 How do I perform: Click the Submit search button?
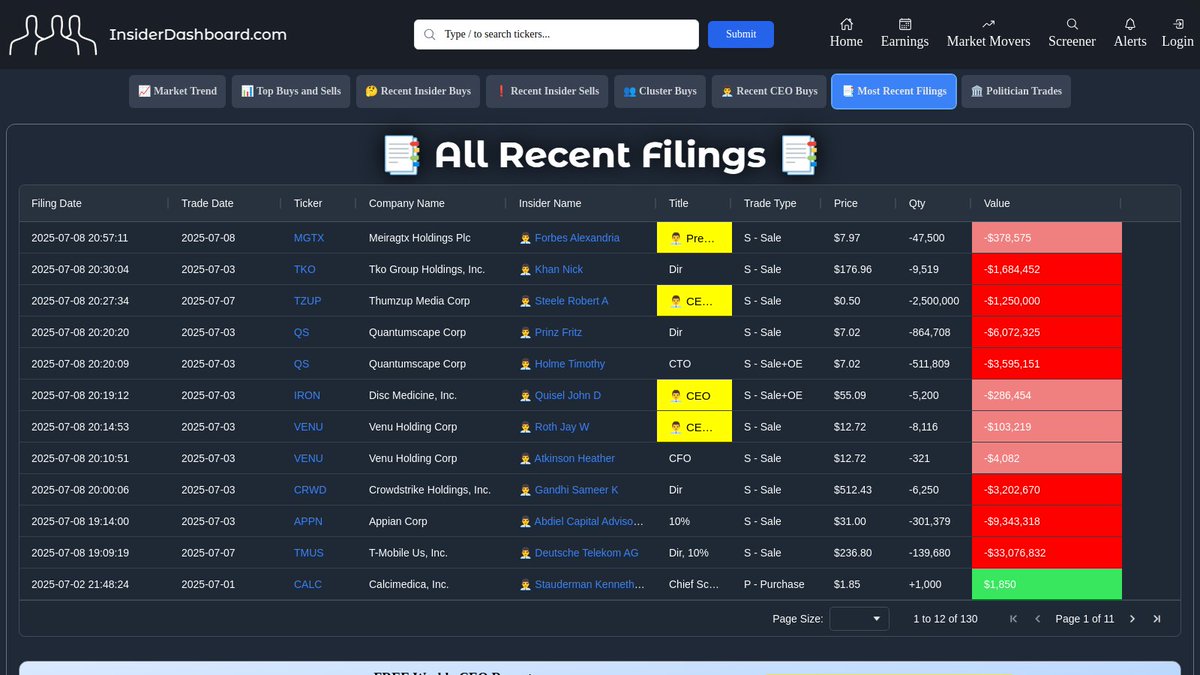(741, 34)
